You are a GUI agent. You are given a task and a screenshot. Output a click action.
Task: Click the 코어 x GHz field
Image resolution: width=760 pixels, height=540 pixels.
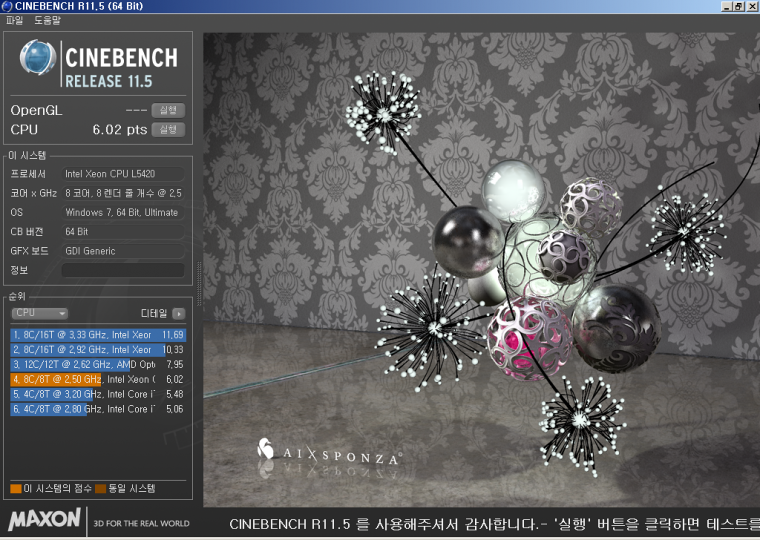[x=123, y=193]
